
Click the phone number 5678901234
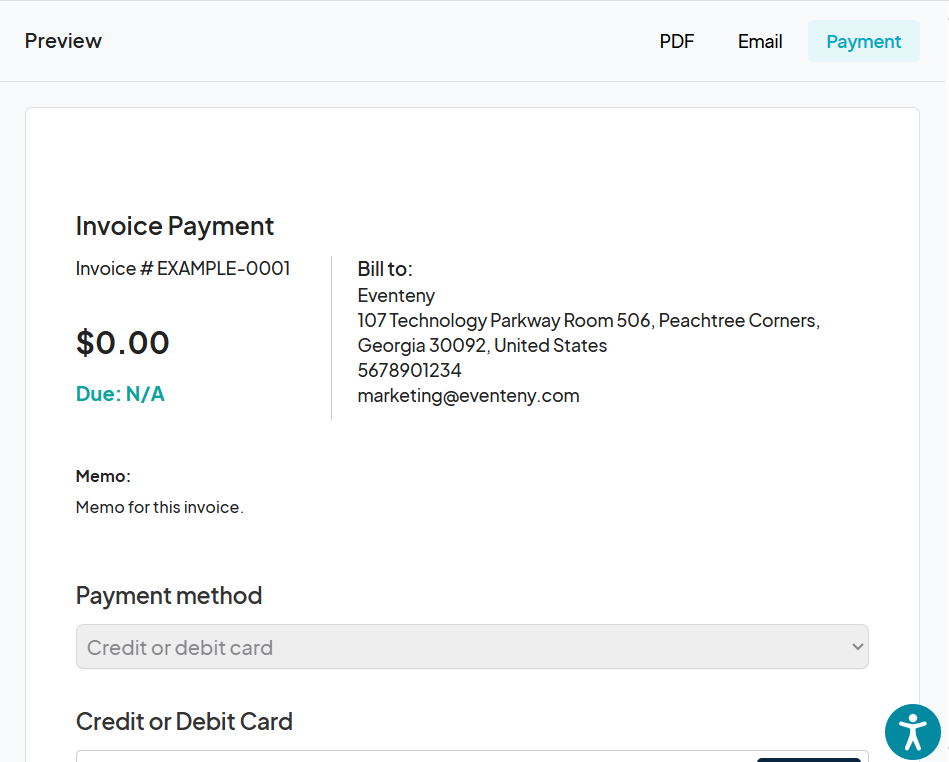[x=409, y=370]
